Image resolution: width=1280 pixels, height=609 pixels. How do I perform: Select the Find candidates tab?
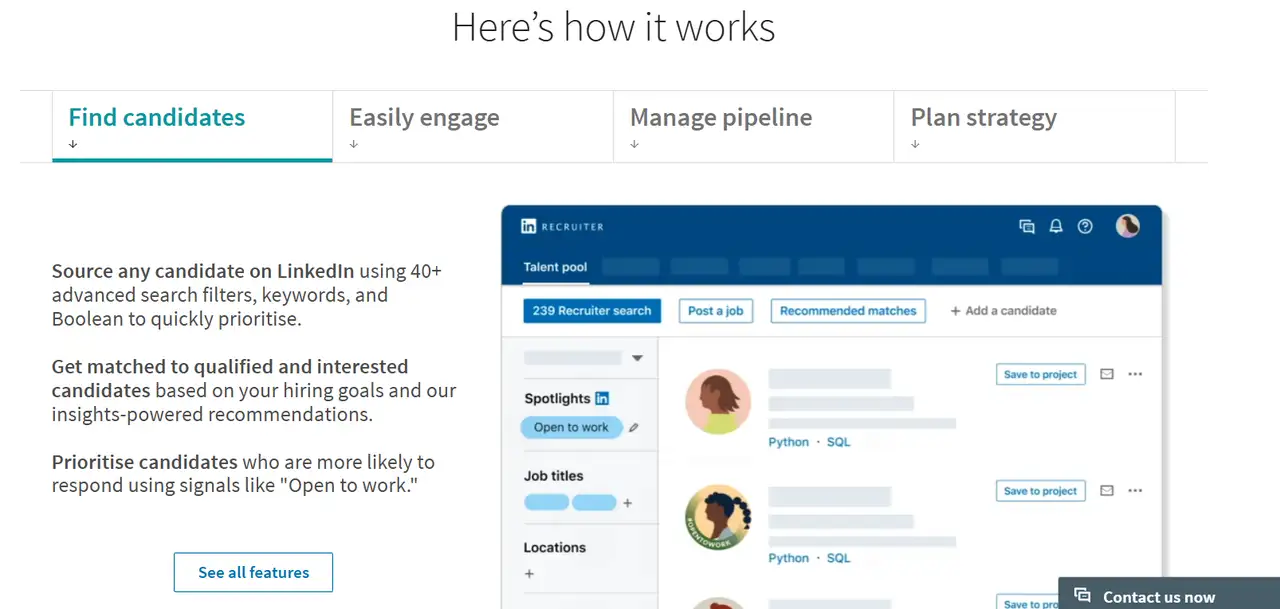click(x=192, y=126)
